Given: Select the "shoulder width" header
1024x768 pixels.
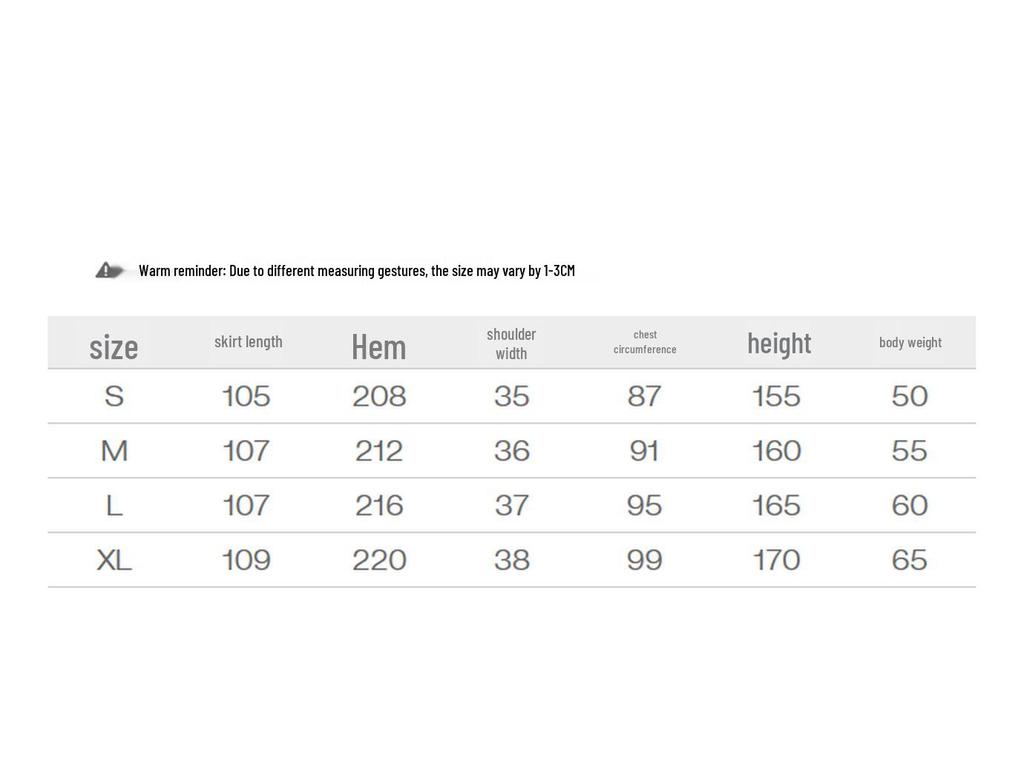Looking at the screenshot, I should (x=511, y=343).
